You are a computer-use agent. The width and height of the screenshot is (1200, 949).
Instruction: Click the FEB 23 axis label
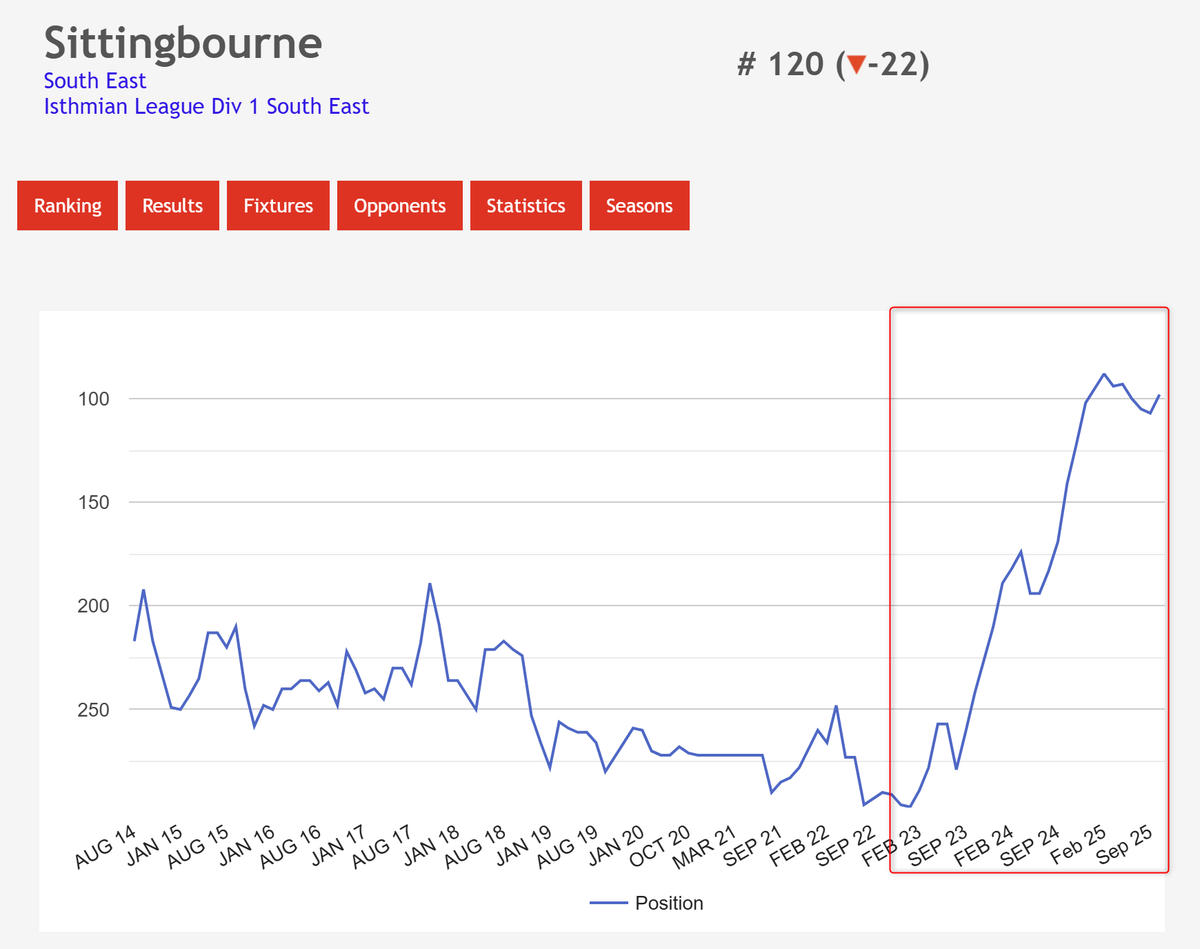click(891, 845)
